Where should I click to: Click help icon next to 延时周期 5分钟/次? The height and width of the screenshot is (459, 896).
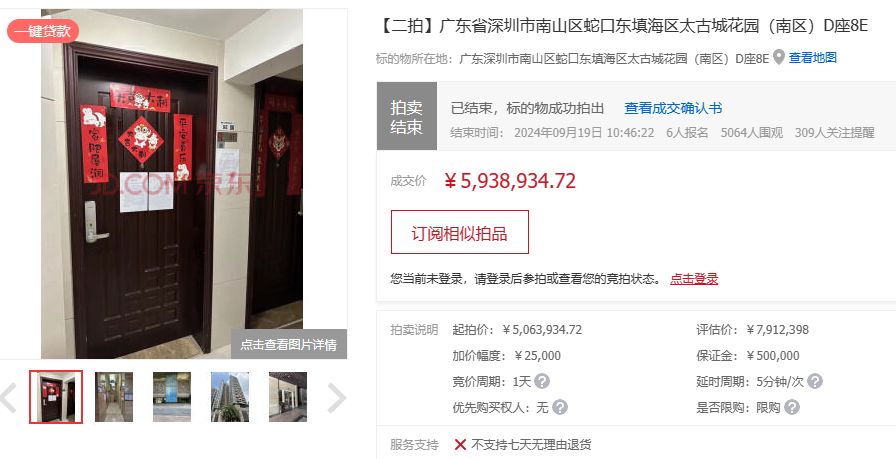815,381
